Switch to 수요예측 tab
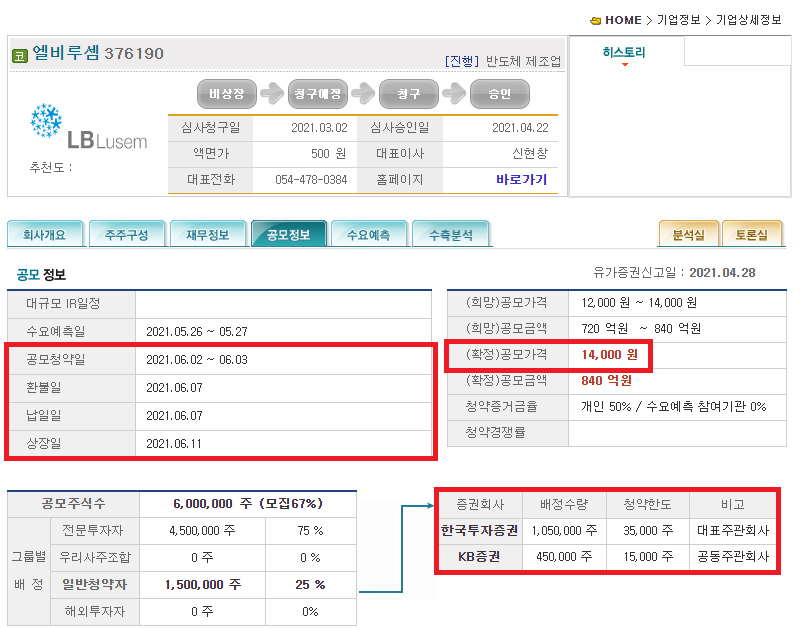Screen dimensions: 802x628 [x=369, y=235]
